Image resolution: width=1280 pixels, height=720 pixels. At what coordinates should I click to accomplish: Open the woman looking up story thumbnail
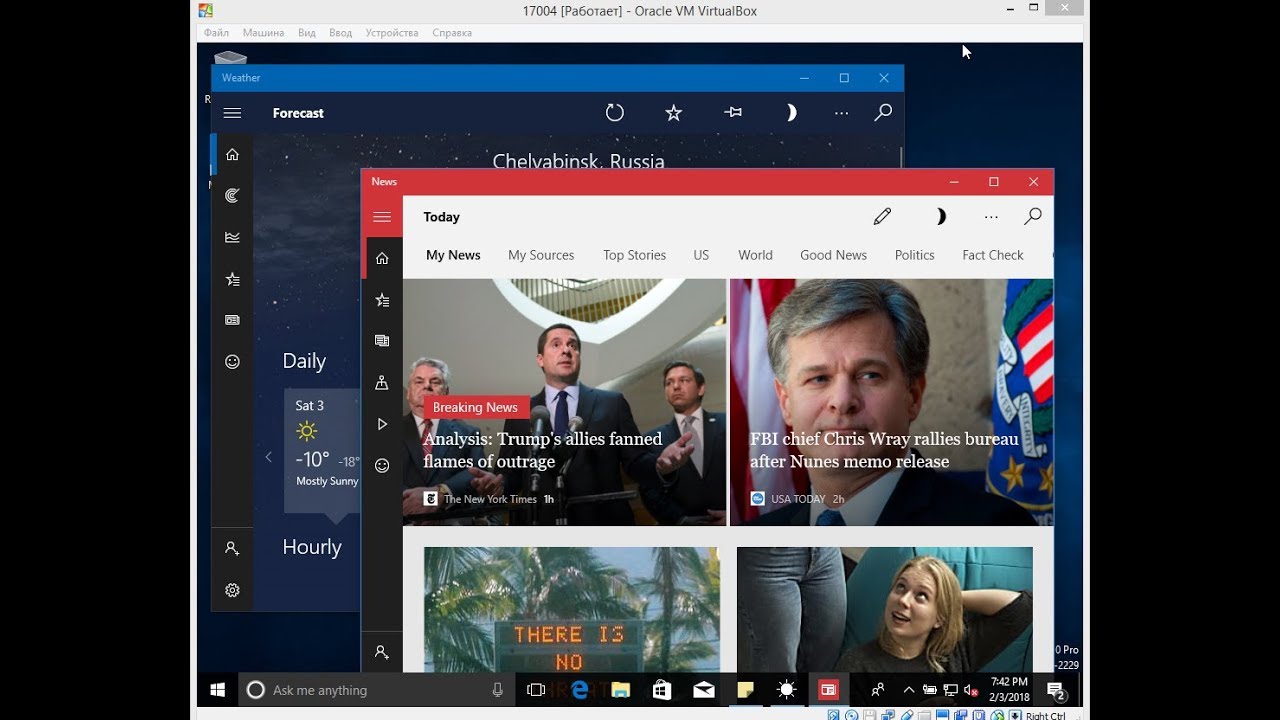click(884, 609)
